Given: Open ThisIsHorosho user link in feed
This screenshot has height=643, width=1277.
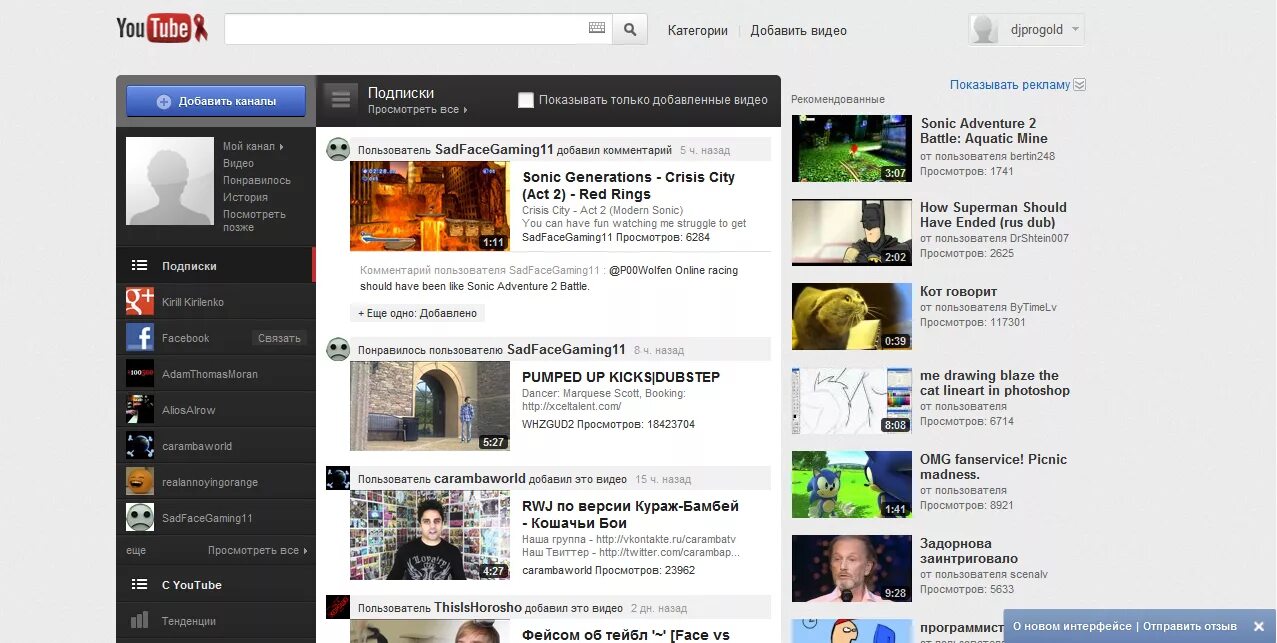Looking at the screenshot, I should [478, 607].
